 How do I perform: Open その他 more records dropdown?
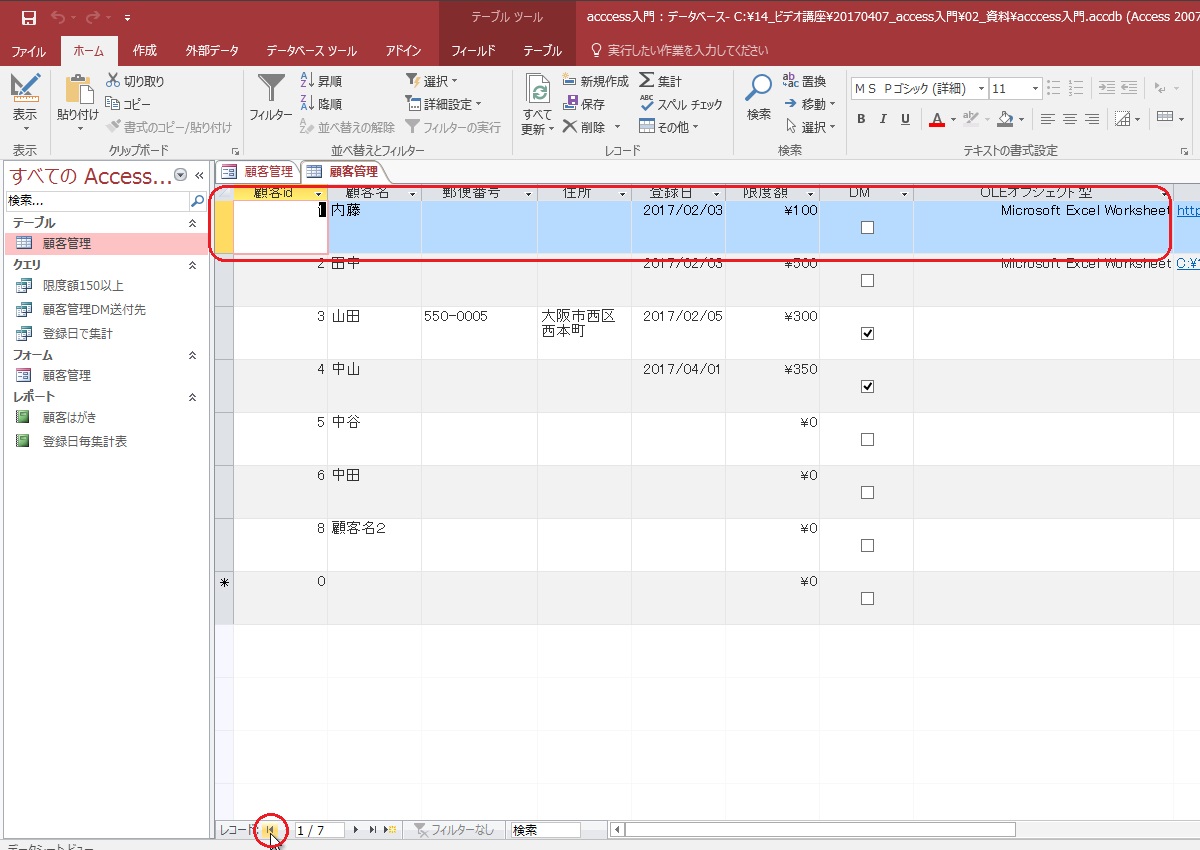(x=669, y=127)
